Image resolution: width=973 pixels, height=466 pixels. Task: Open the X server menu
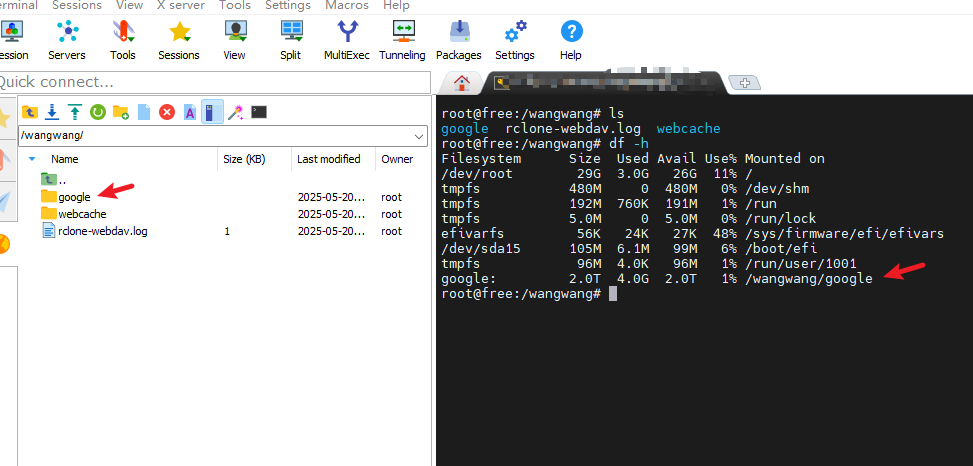(x=181, y=5)
